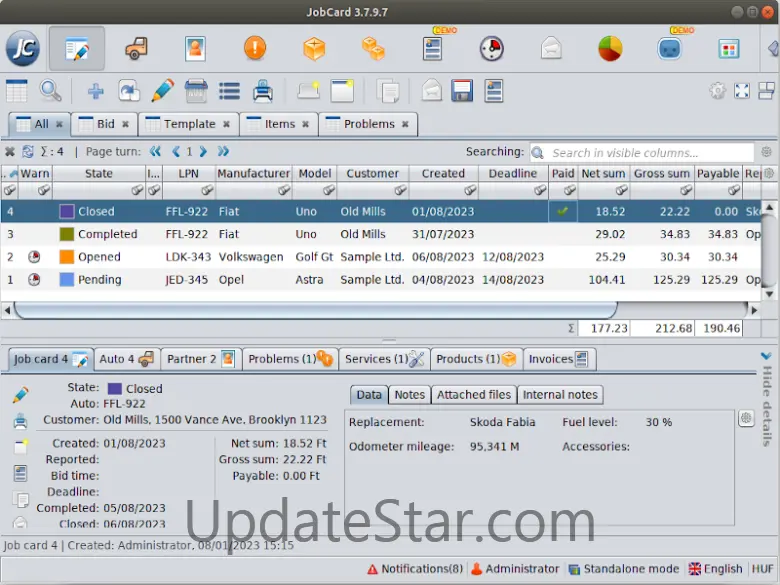
Task: Switch to the Problems list tab
Action: pos(369,124)
